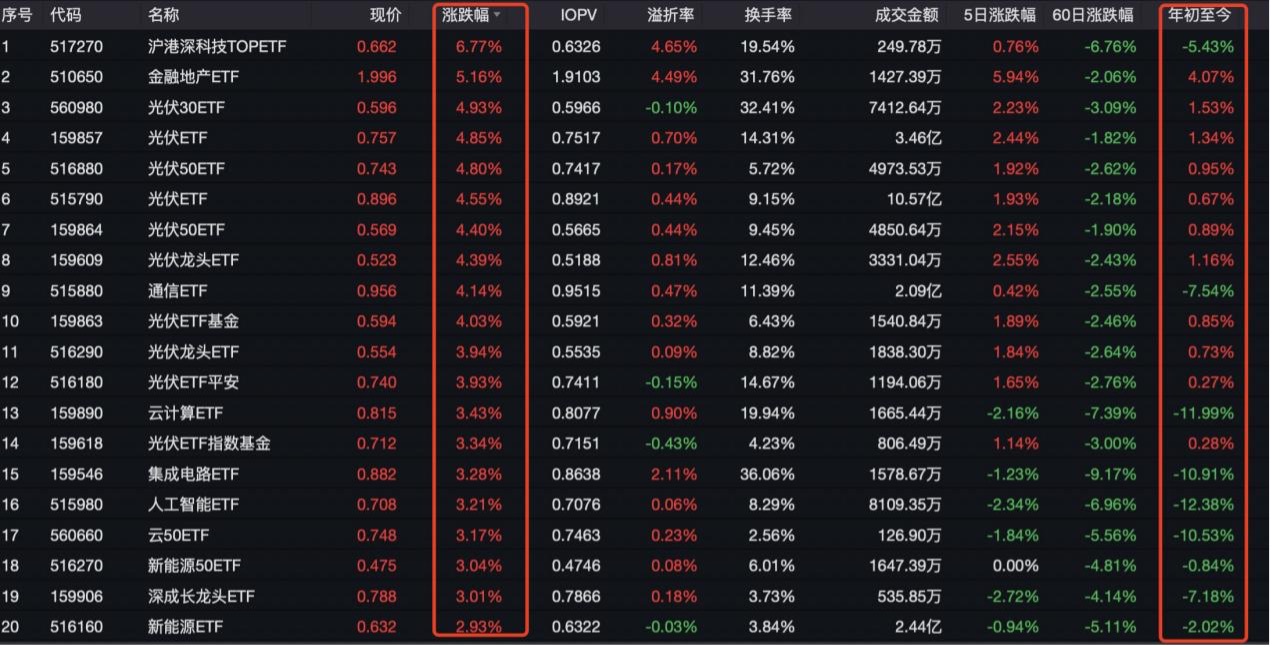
Task: Click the price 0.956 for 通信ETF
Action: pyautogui.click(x=377, y=291)
